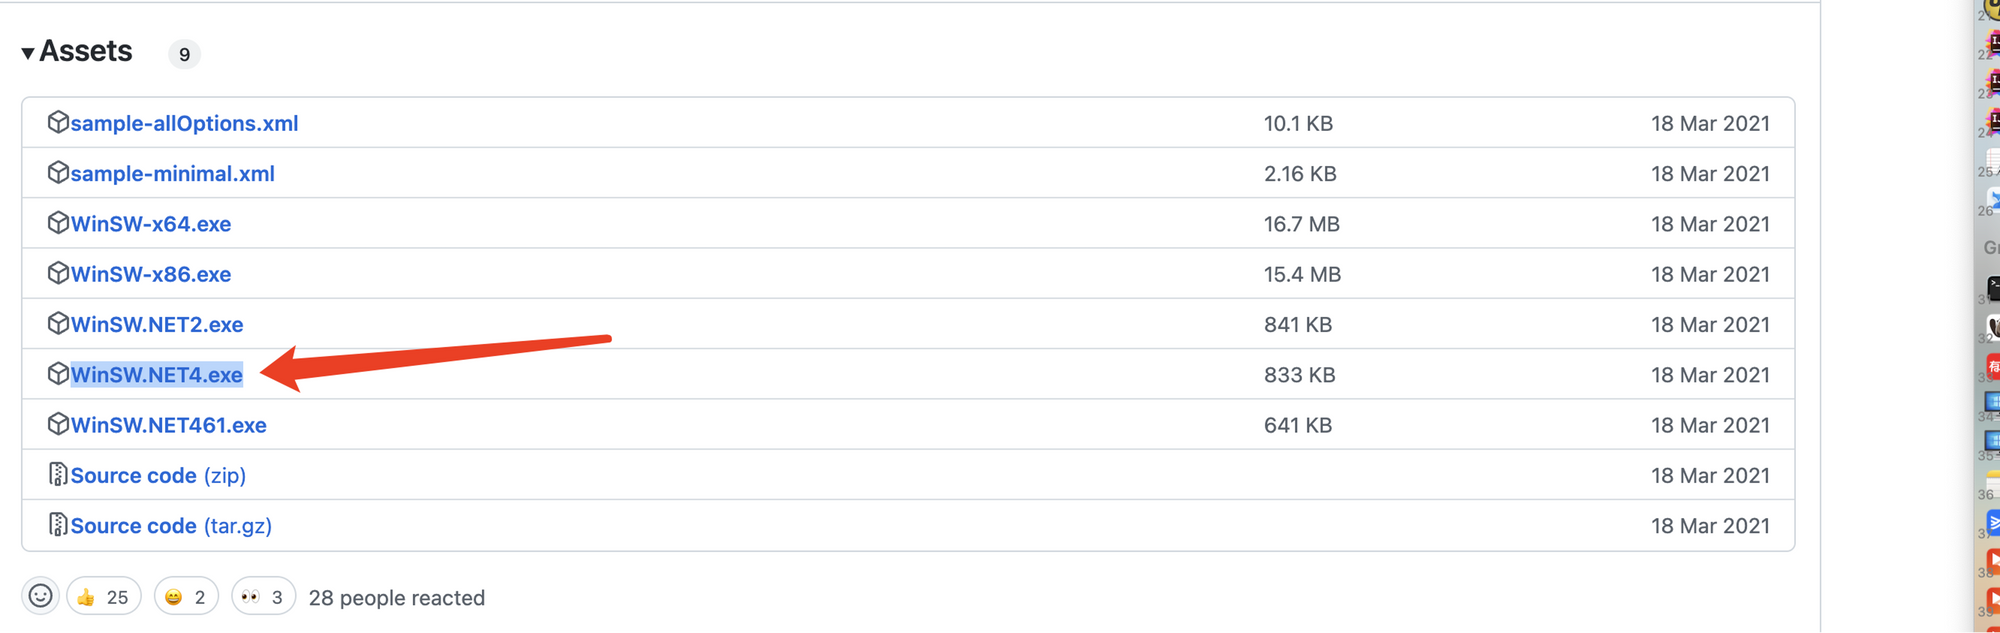Viewport: 2000px width, 633px height.
Task: Click package icon beside WinSW.NET461.exe
Action: pos(58,424)
